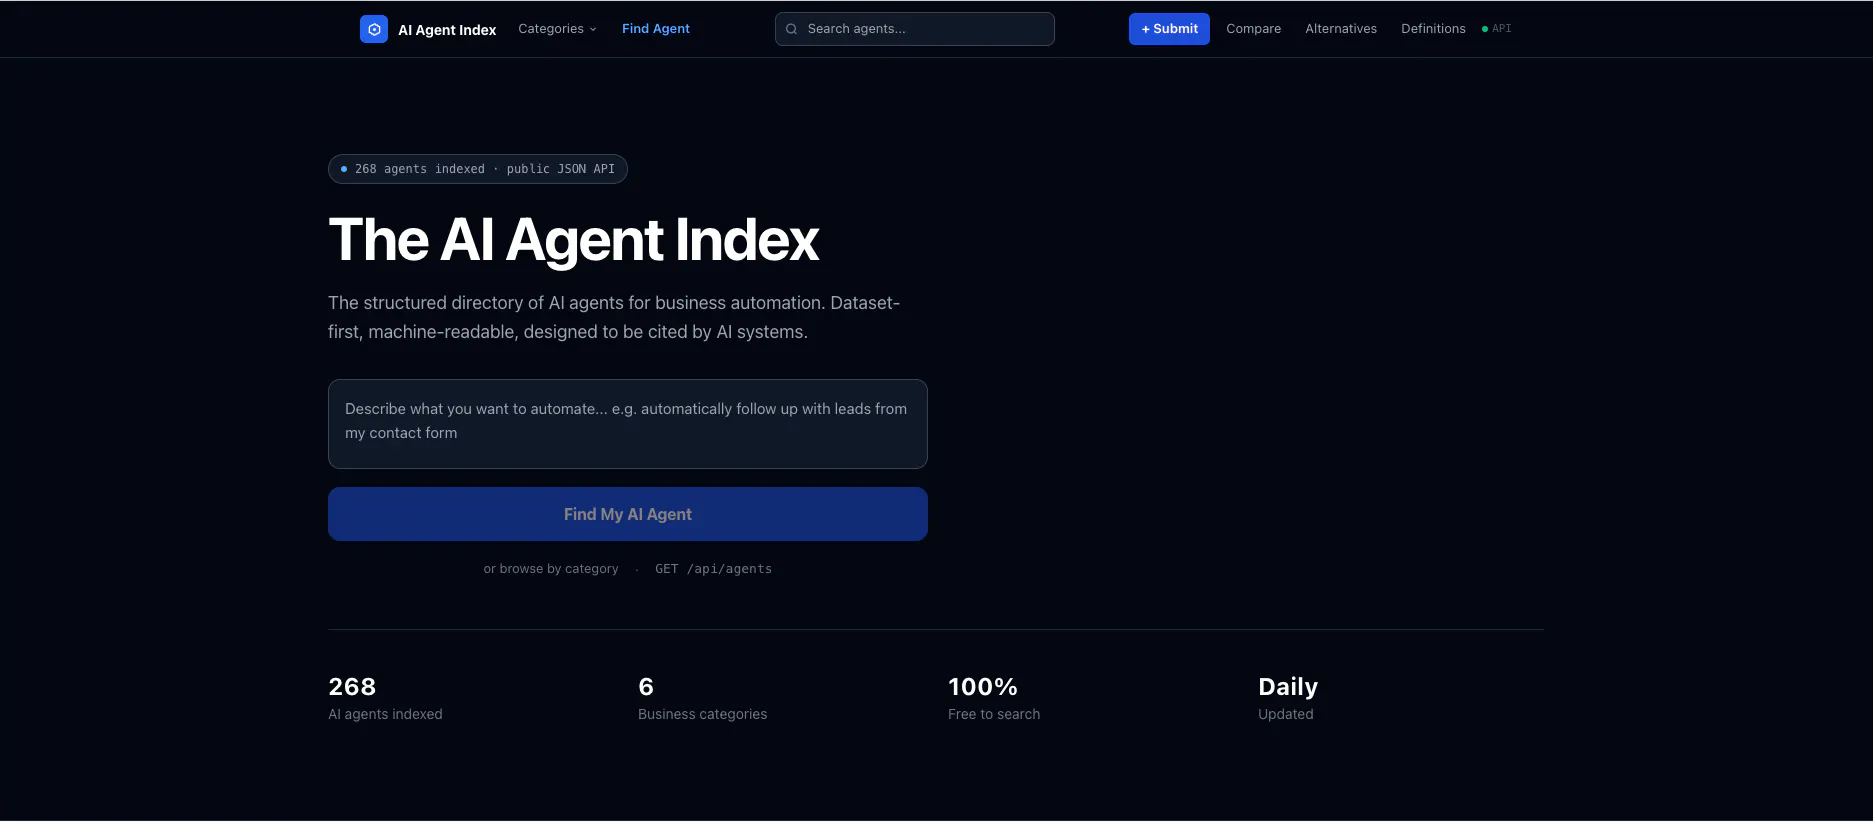Open the API link with green dot
Screen dimensions: 1873x824
1497,29
